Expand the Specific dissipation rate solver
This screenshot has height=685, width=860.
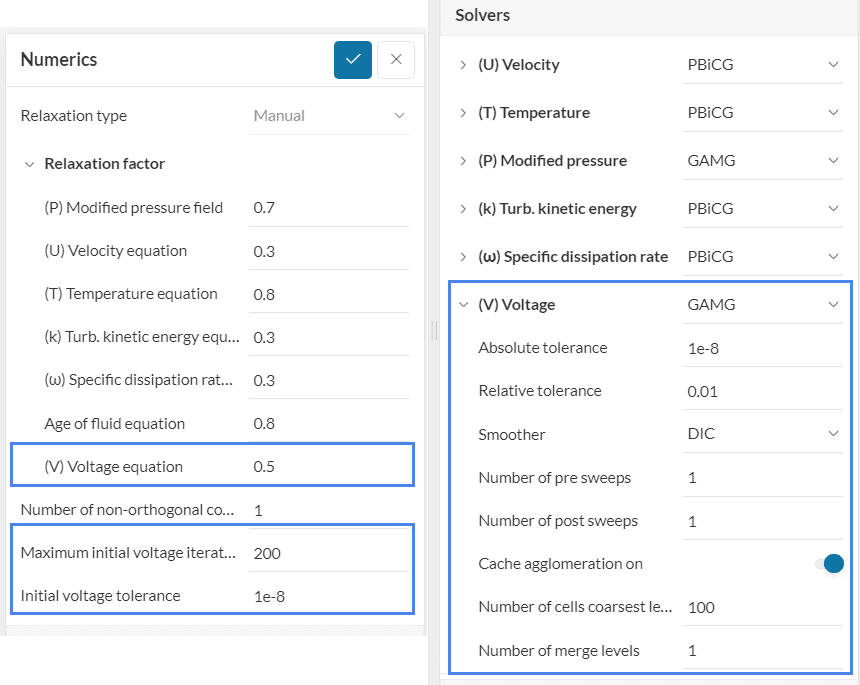(x=463, y=257)
